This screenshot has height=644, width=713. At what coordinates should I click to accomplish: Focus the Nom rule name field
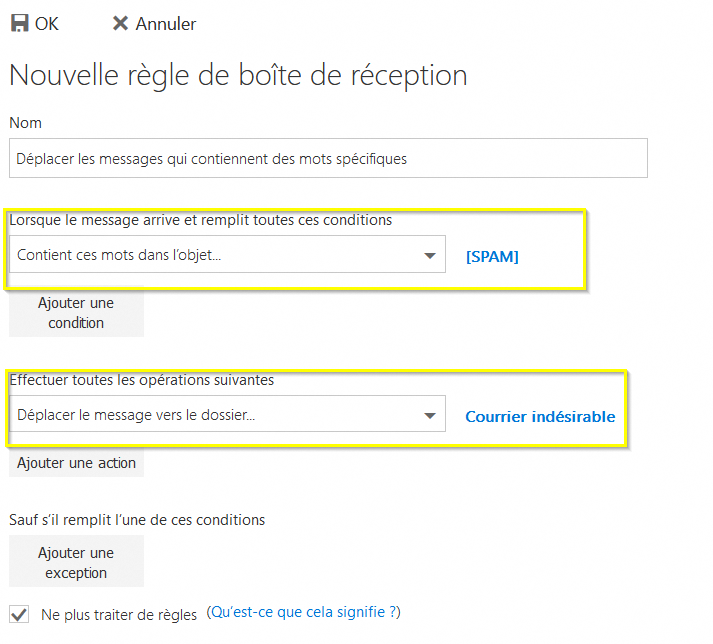(328, 158)
